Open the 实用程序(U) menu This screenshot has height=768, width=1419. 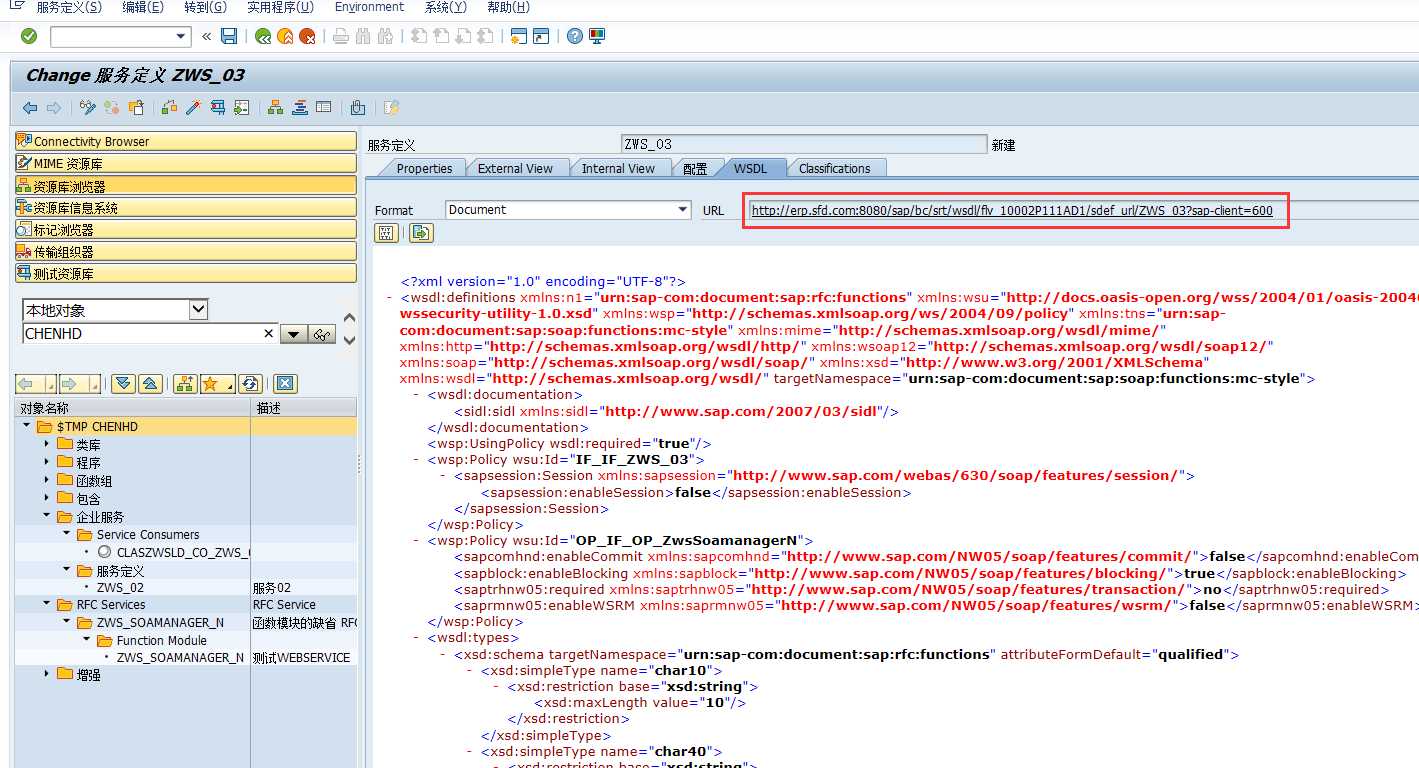click(280, 7)
